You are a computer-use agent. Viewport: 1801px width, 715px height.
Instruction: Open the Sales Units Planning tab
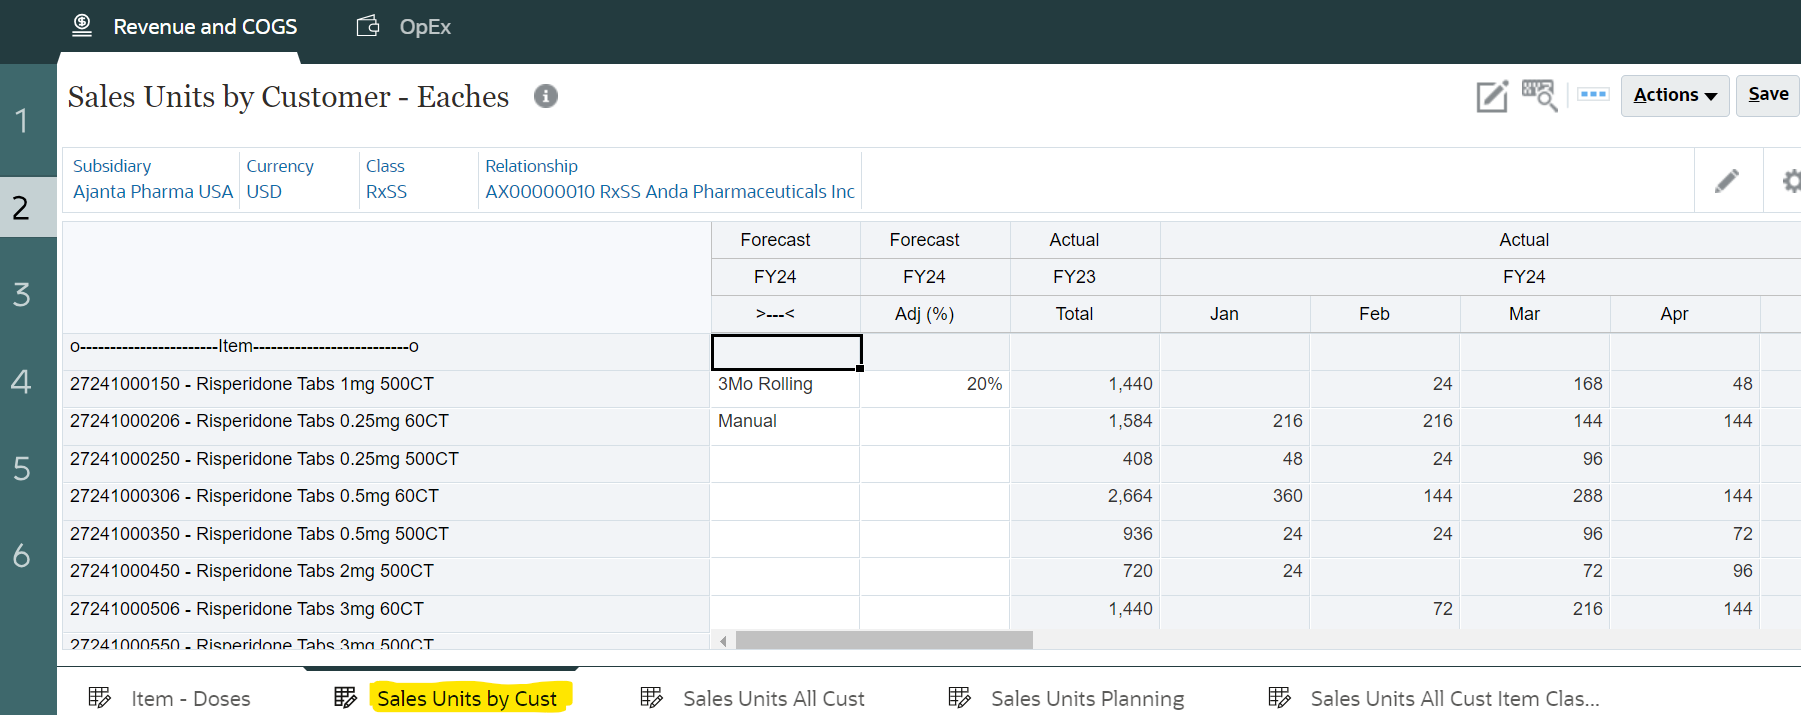click(1087, 698)
